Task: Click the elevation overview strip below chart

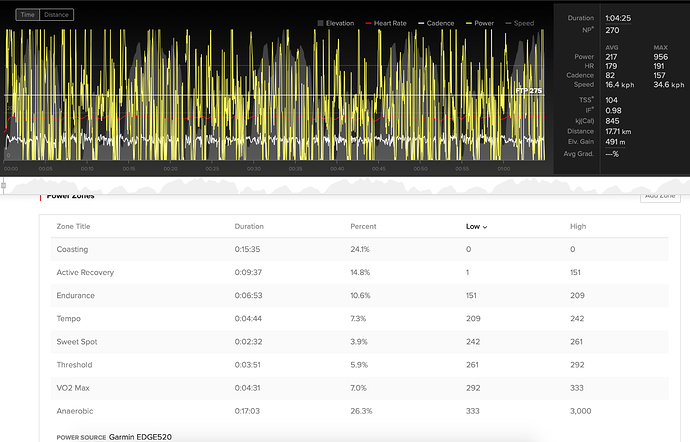Action: 345,186
